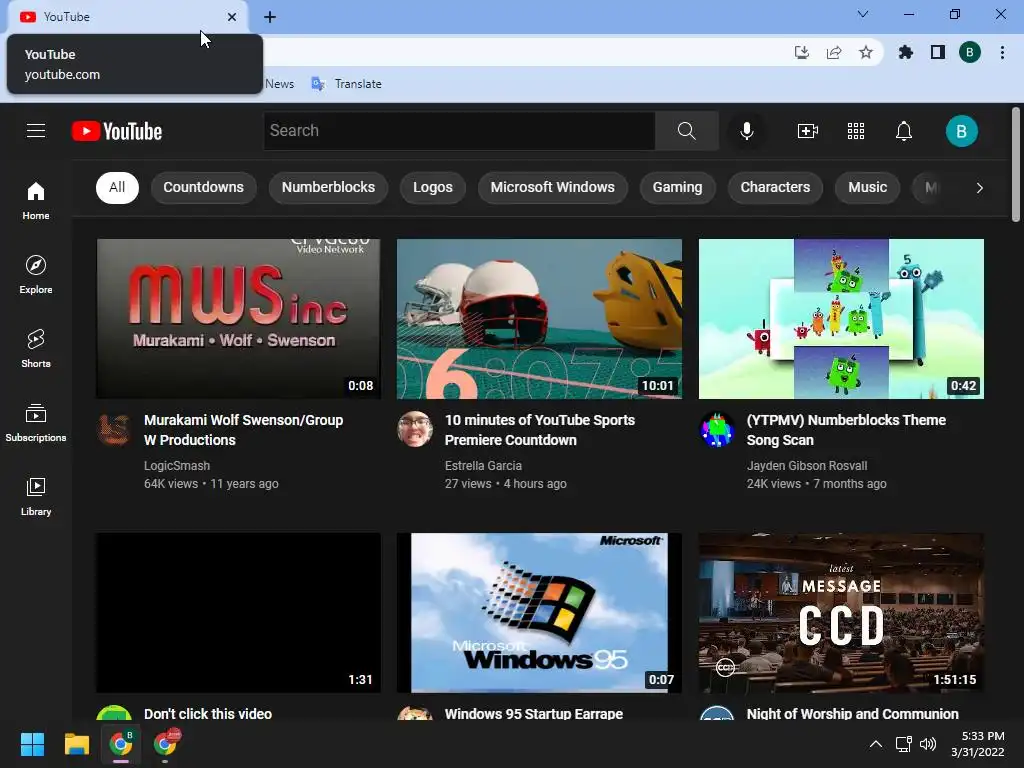Select the Microsoft Windows filter chip
The image size is (1024, 768).
[x=552, y=187]
